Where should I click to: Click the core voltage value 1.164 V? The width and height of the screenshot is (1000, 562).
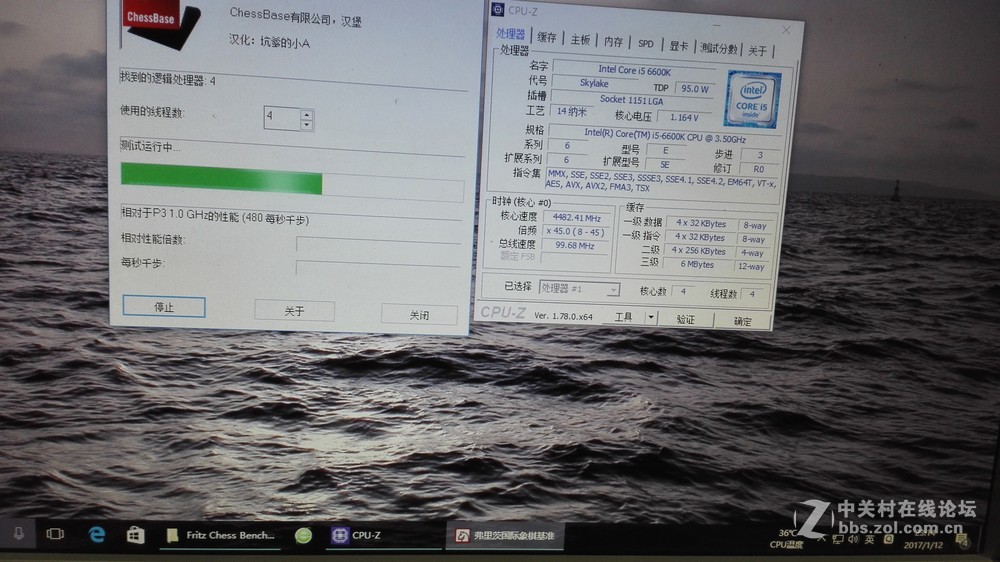[x=684, y=117]
